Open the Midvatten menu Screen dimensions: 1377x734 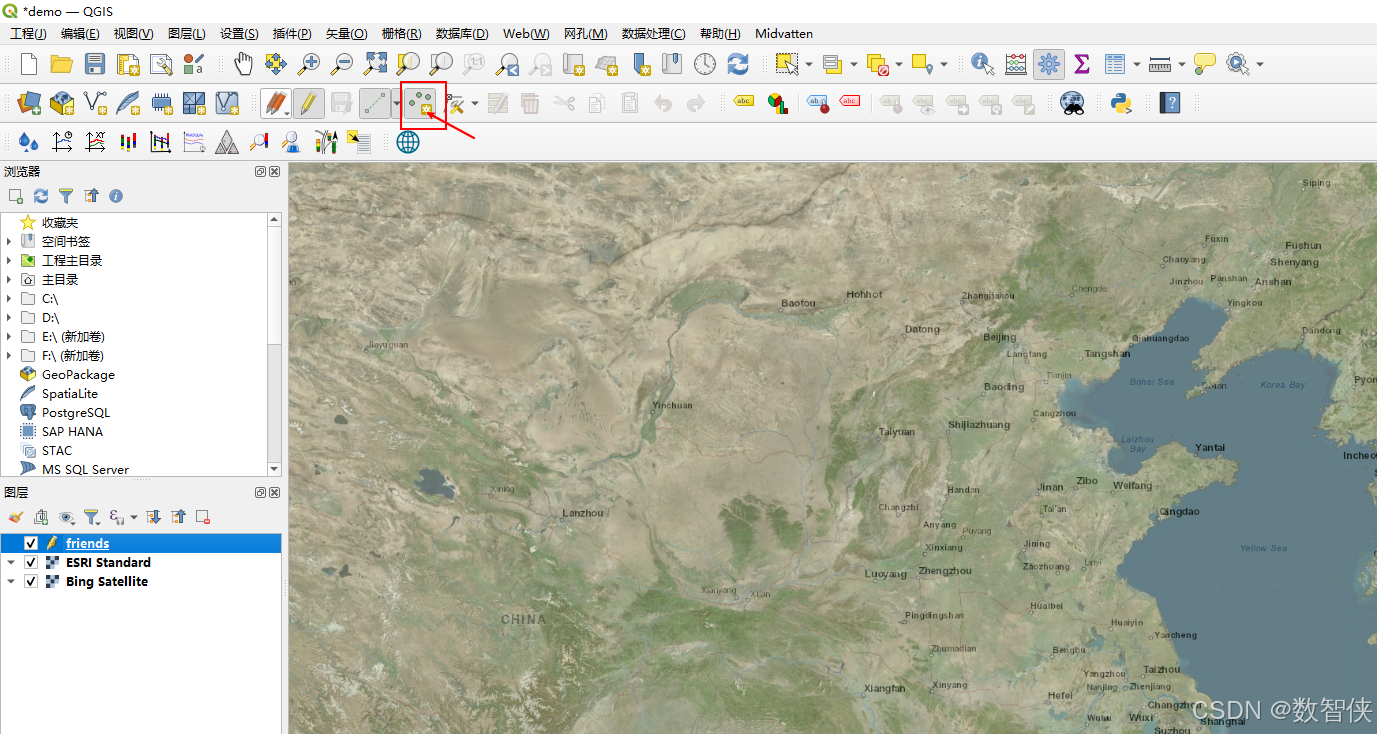coord(784,34)
